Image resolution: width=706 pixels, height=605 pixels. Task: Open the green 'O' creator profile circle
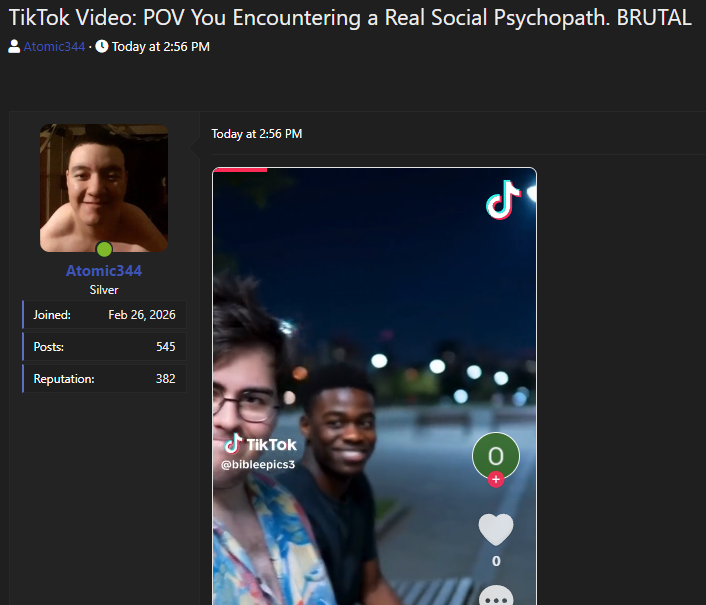496,456
